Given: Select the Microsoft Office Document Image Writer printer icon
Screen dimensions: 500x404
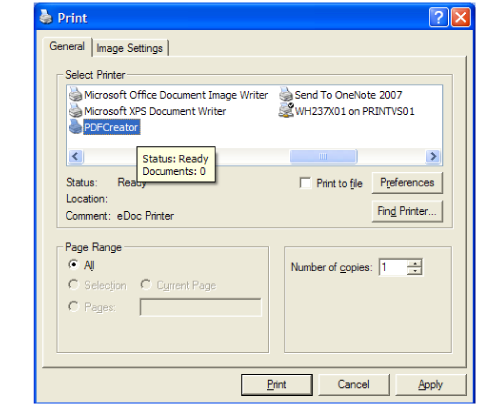Looking at the screenshot, I should [x=75, y=94].
